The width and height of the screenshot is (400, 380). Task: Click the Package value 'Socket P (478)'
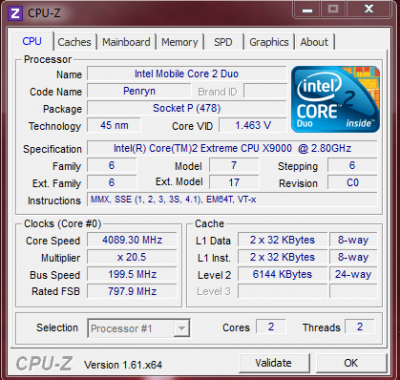coord(187,108)
